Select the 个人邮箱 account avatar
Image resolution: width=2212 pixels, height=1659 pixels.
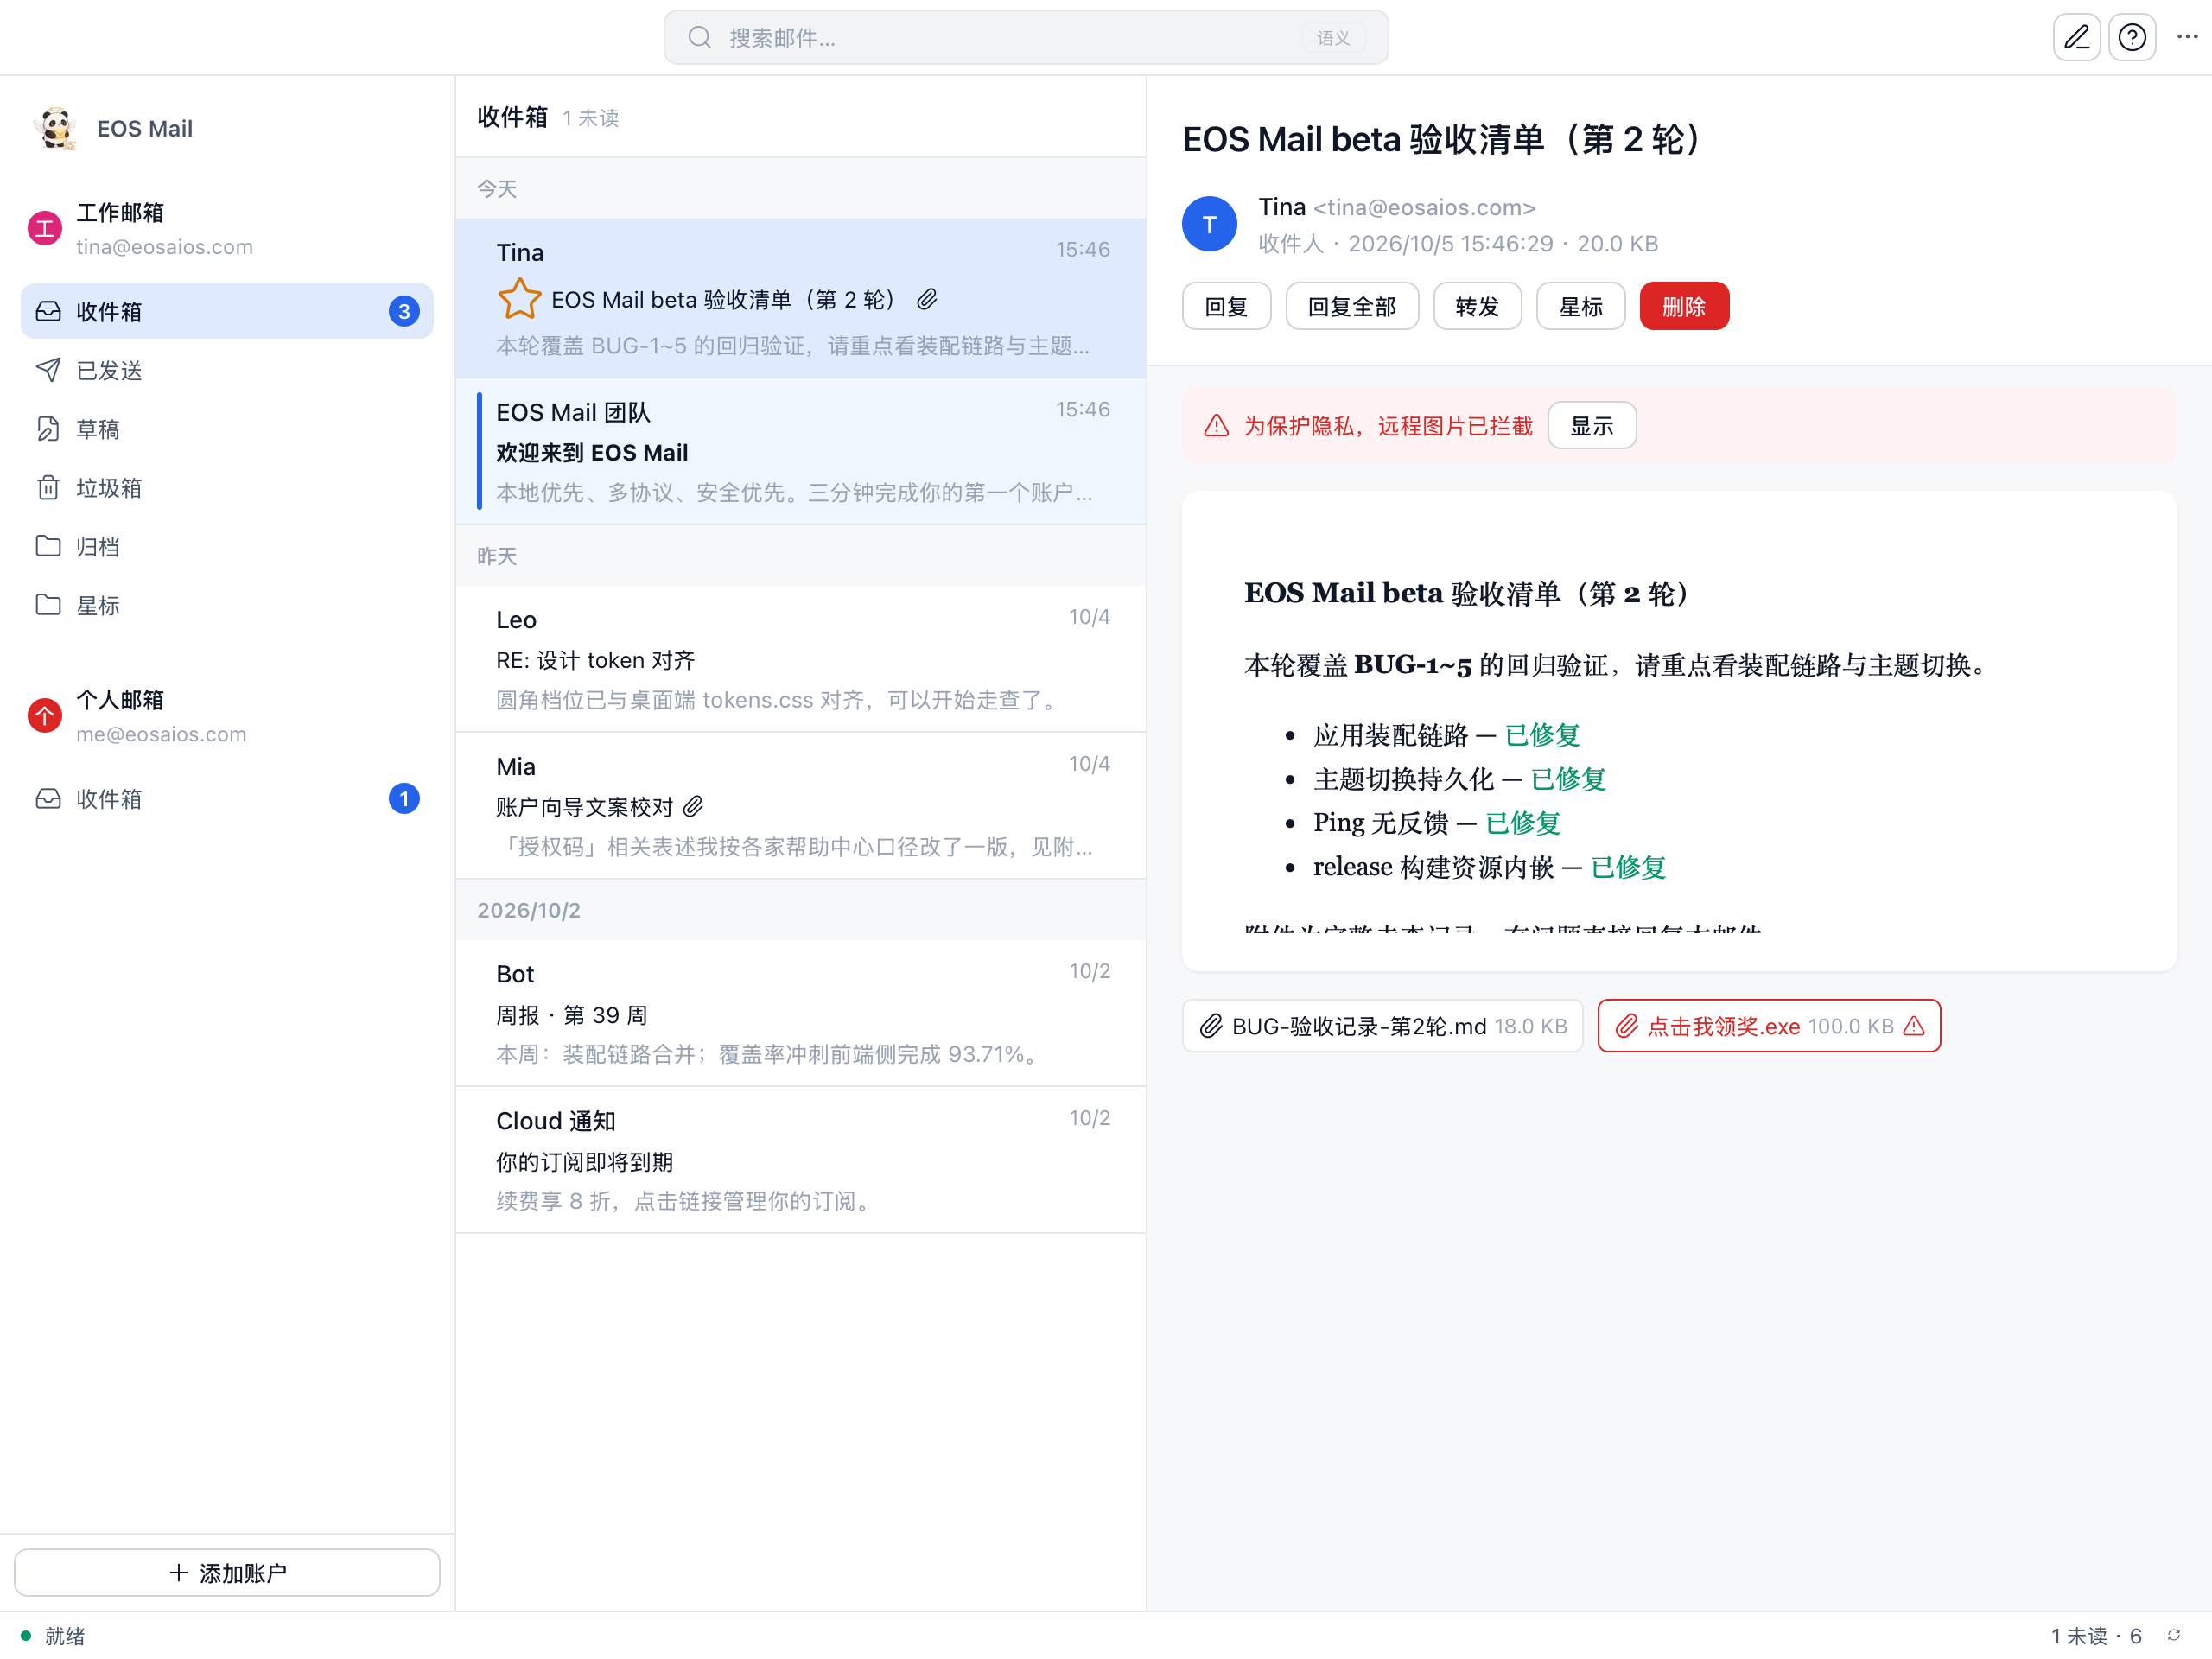pyautogui.click(x=45, y=716)
